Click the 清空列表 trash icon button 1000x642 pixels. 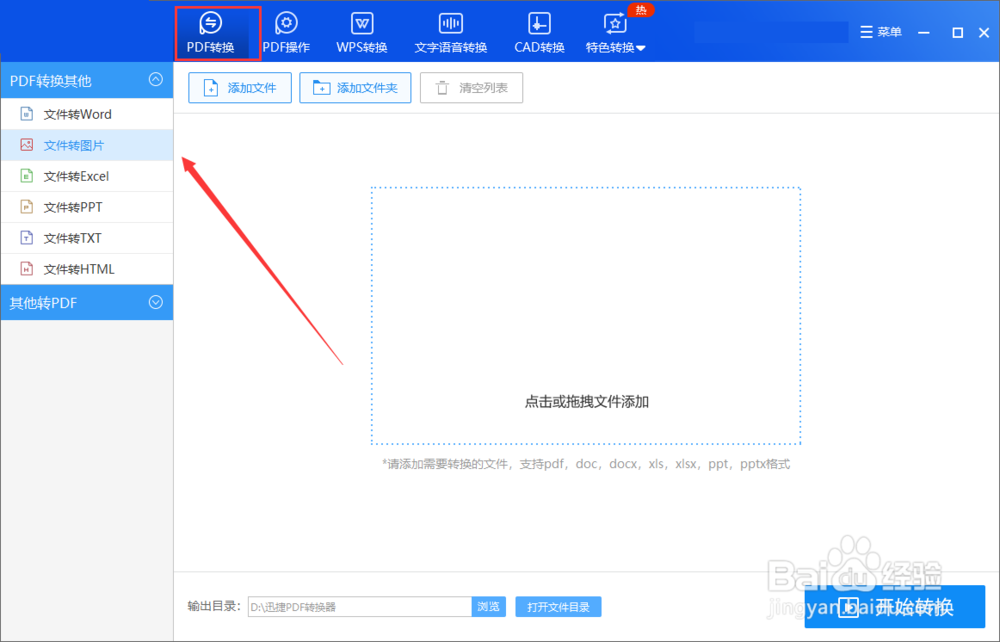[471, 88]
